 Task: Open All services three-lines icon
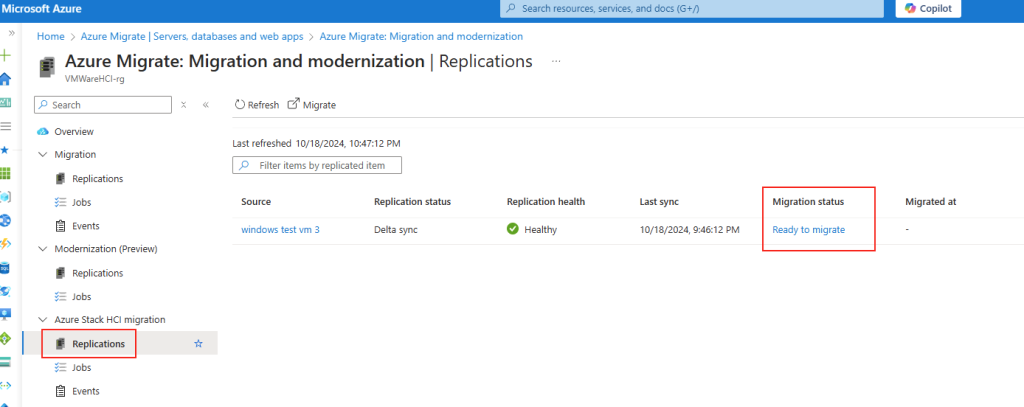[x=5, y=126]
